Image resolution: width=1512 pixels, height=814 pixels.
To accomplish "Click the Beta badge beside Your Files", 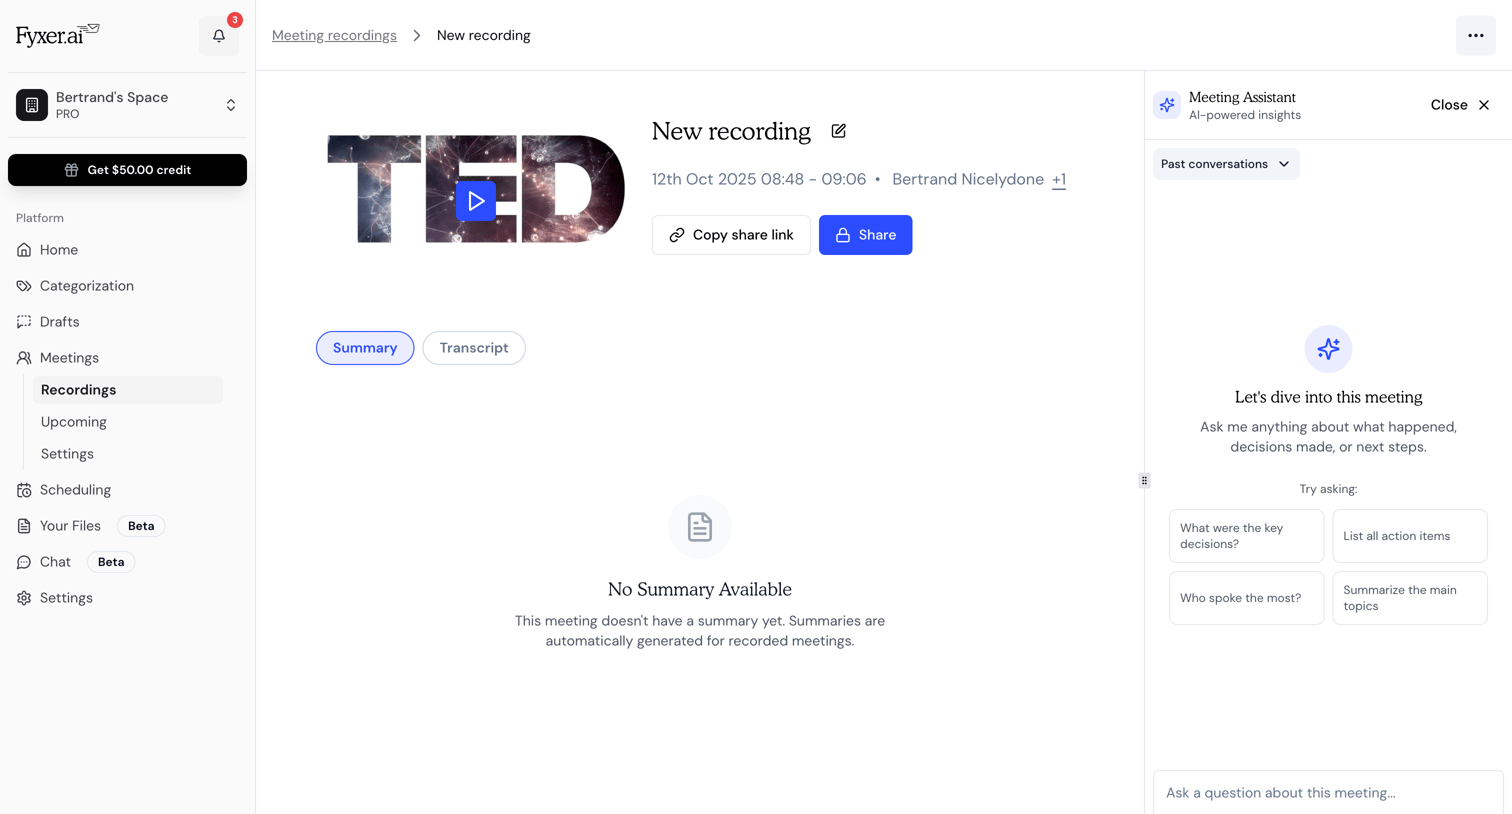I will 141,526.
